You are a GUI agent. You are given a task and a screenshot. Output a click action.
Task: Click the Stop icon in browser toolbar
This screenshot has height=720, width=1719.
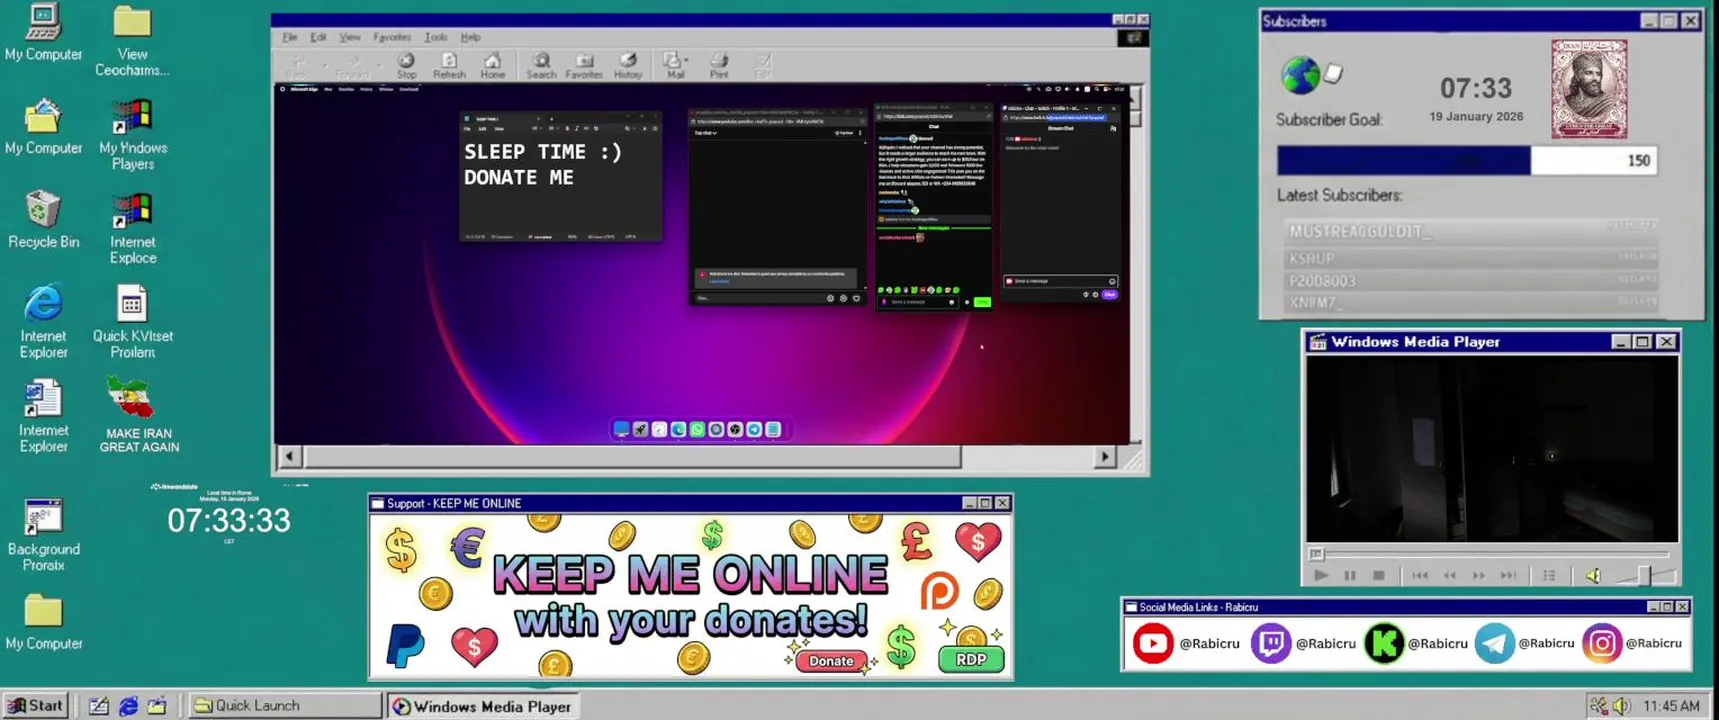coord(406,66)
